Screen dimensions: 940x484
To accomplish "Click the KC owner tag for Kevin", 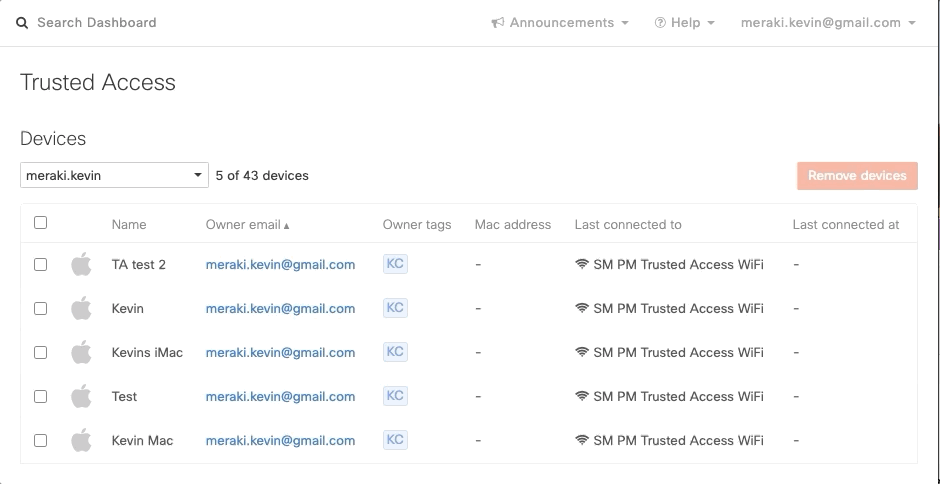I will coord(395,308).
